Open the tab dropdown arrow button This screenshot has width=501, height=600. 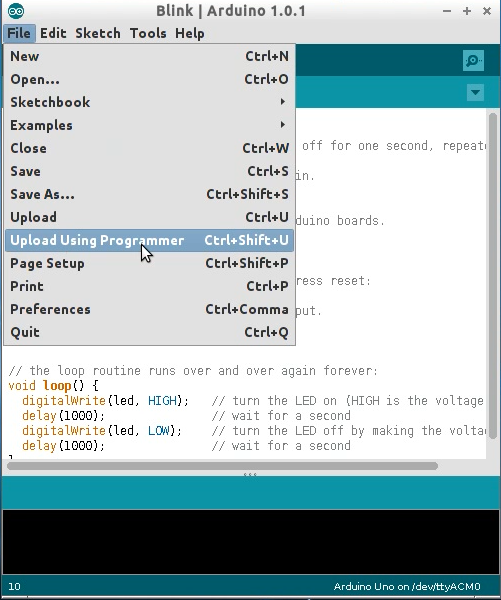tap(475, 93)
